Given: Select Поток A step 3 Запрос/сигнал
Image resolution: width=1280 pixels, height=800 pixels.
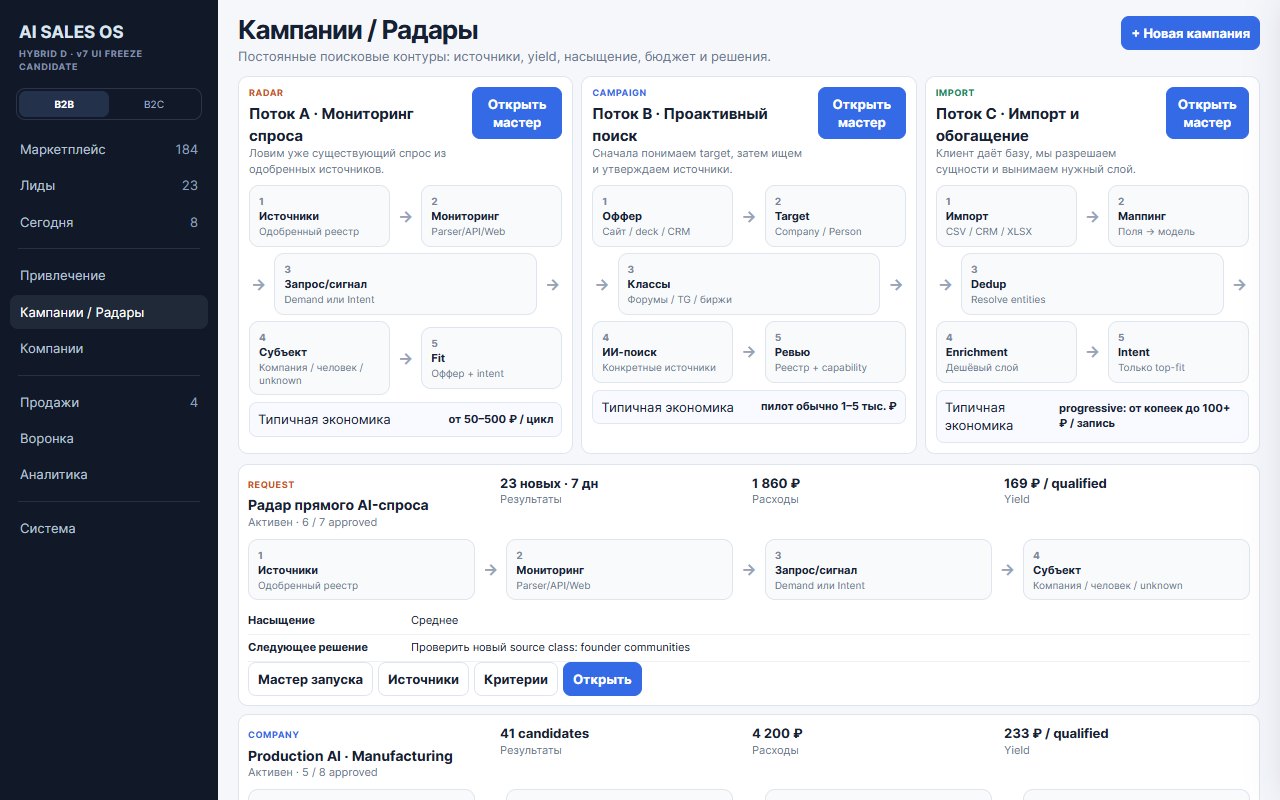Looking at the screenshot, I should point(405,284).
